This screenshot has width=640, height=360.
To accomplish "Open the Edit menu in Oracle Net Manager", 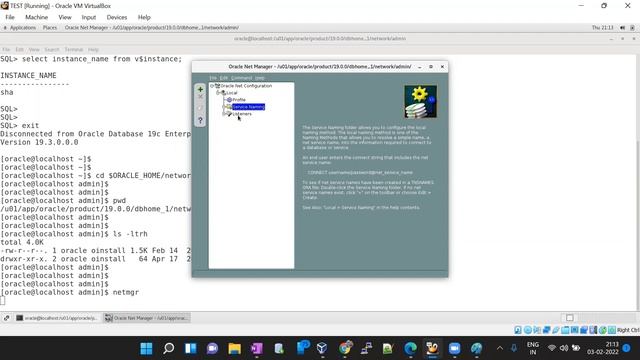I will coord(224,78).
